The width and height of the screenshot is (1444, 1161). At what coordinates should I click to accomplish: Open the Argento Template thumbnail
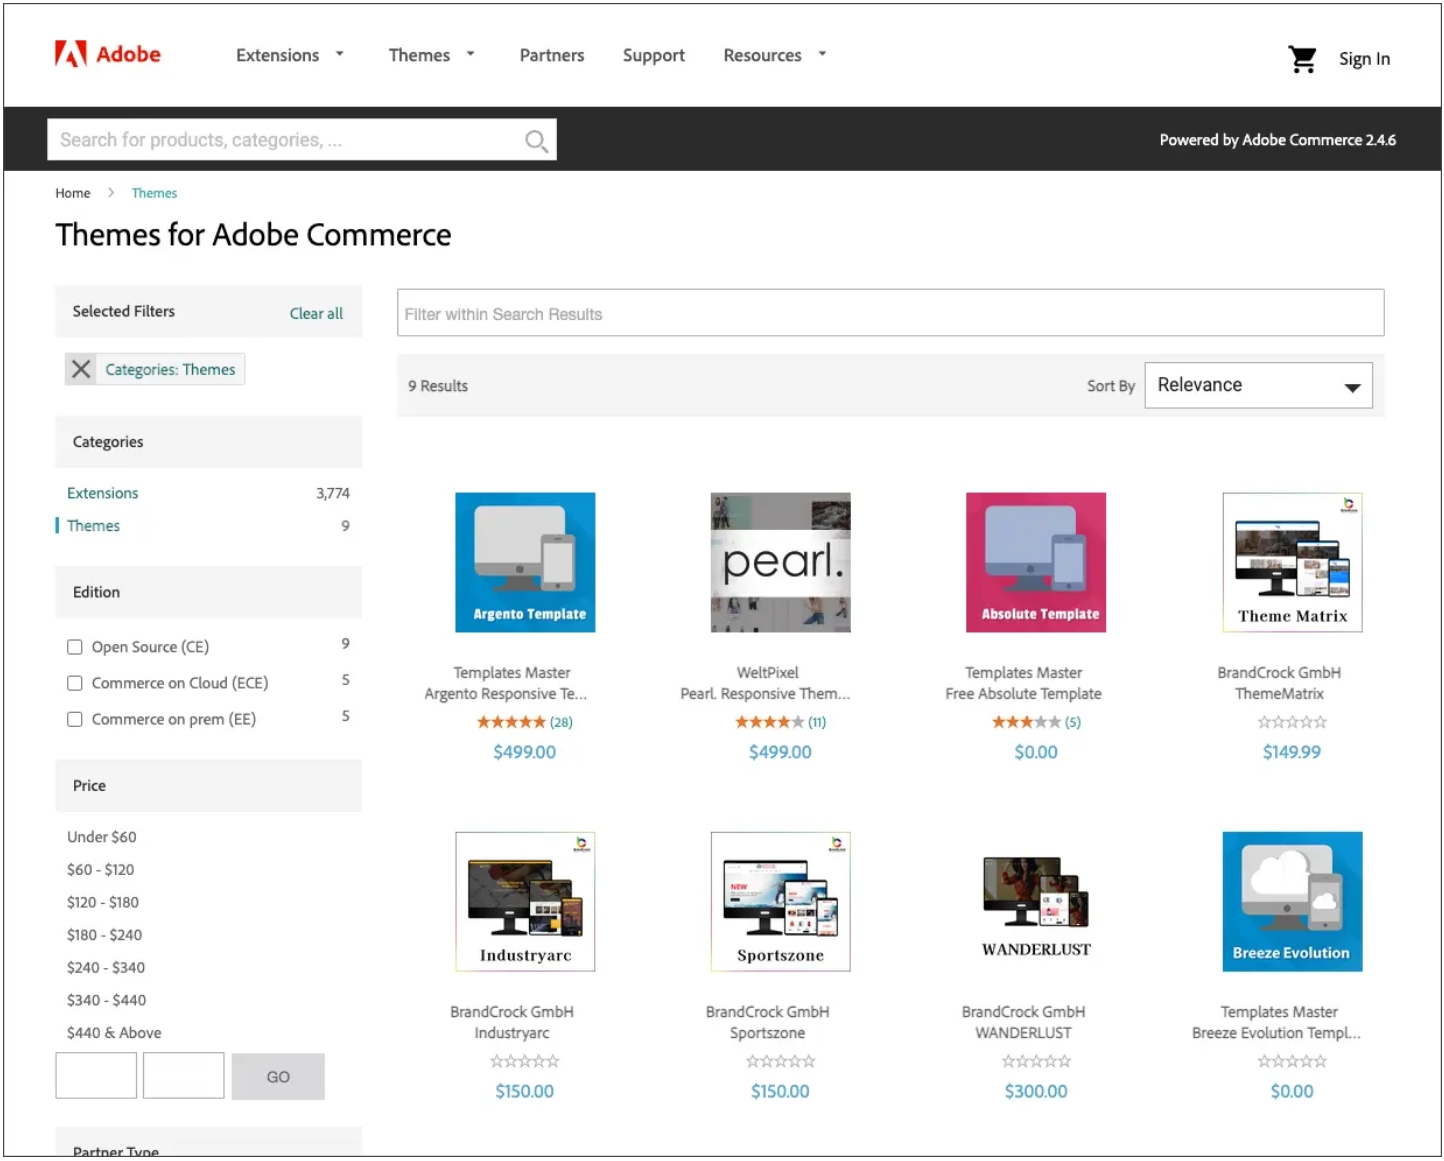click(x=525, y=562)
